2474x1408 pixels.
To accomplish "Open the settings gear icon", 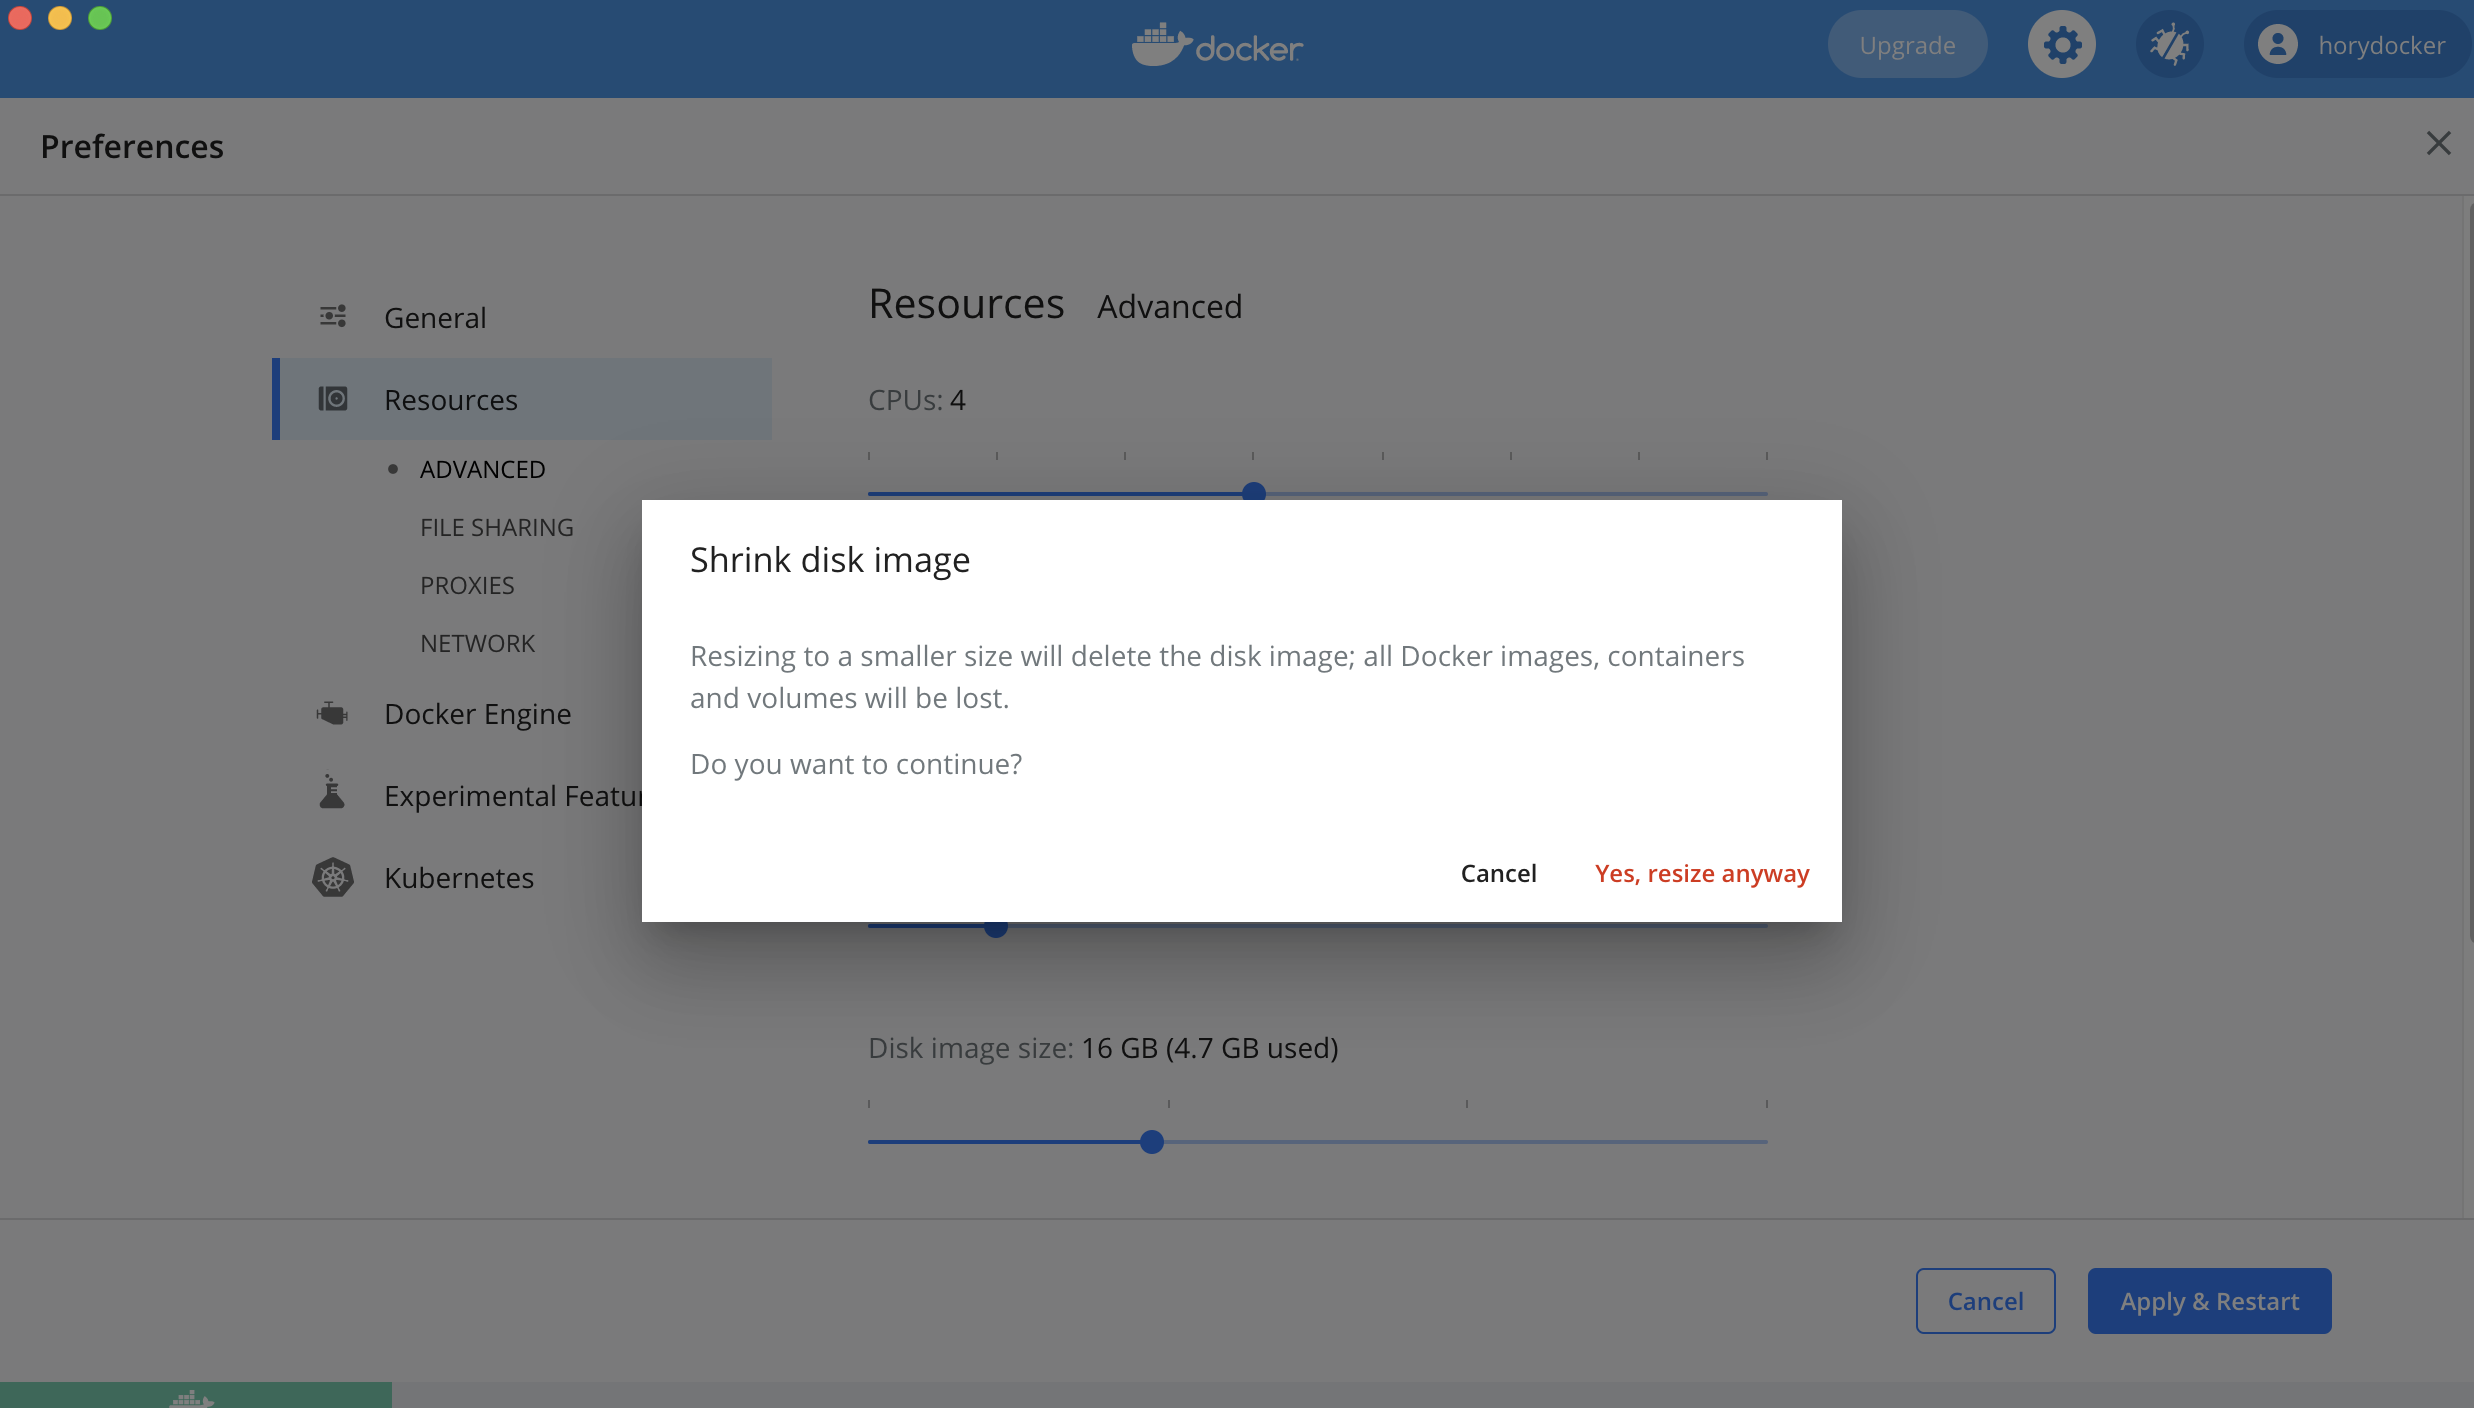I will [2061, 45].
